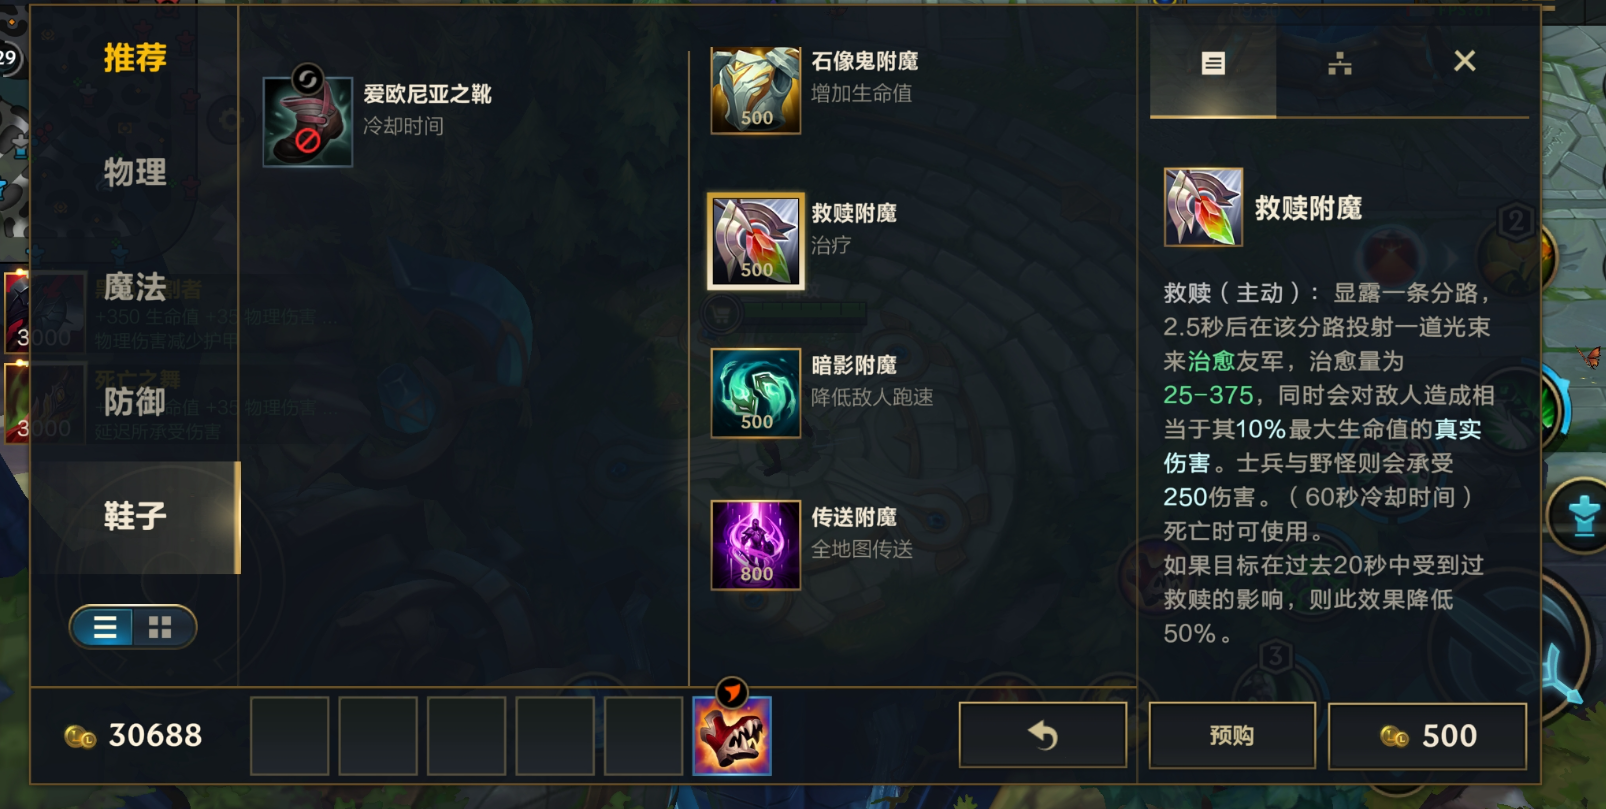Image resolution: width=1606 pixels, height=809 pixels.
Task: Open the 推荐 recommended category
Action: click(135, 58)
